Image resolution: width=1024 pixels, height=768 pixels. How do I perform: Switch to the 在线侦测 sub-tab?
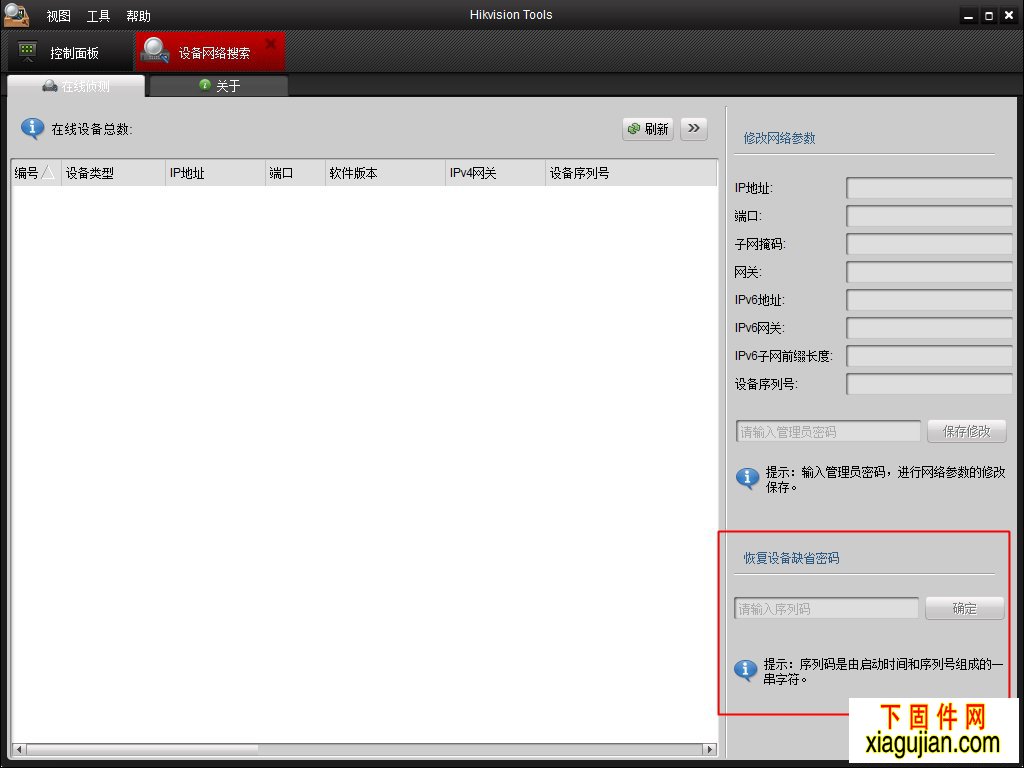[76, 86]
